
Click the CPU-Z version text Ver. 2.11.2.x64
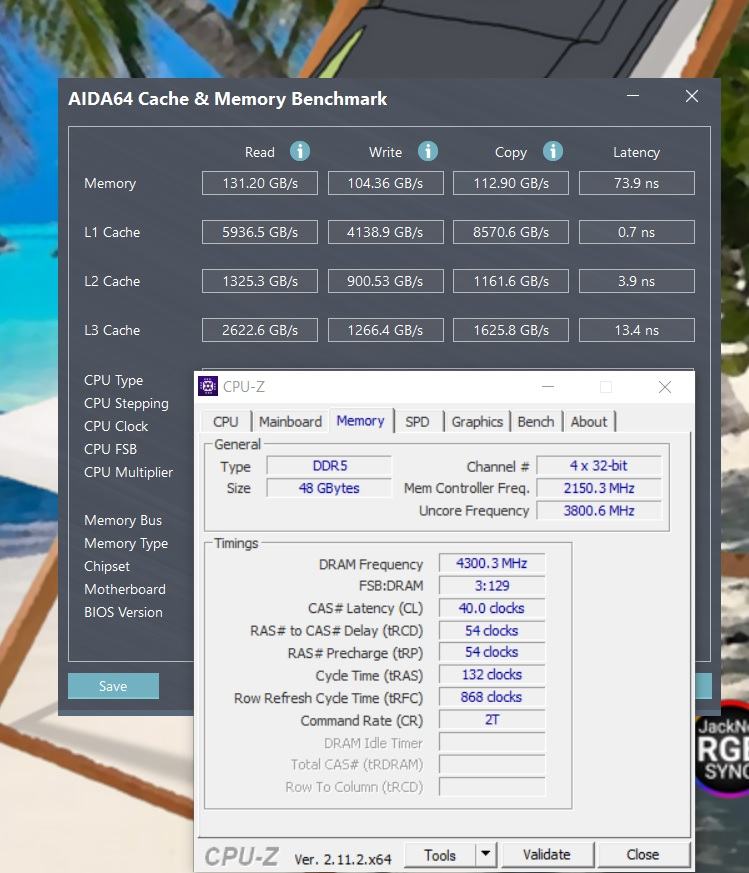click(x=343, y=859)
